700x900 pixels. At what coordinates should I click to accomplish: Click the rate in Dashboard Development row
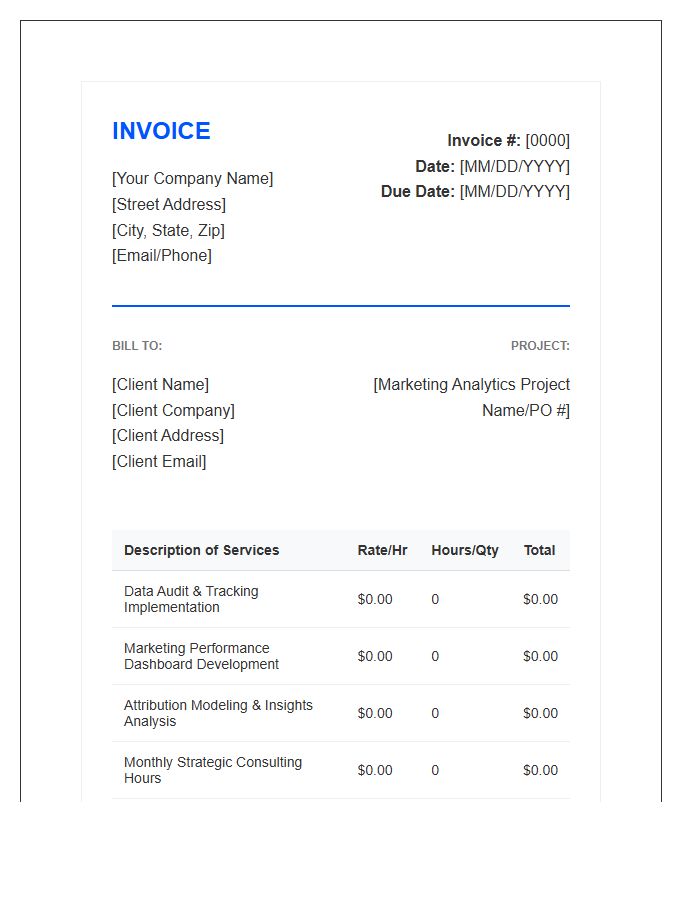coord(375,656)
